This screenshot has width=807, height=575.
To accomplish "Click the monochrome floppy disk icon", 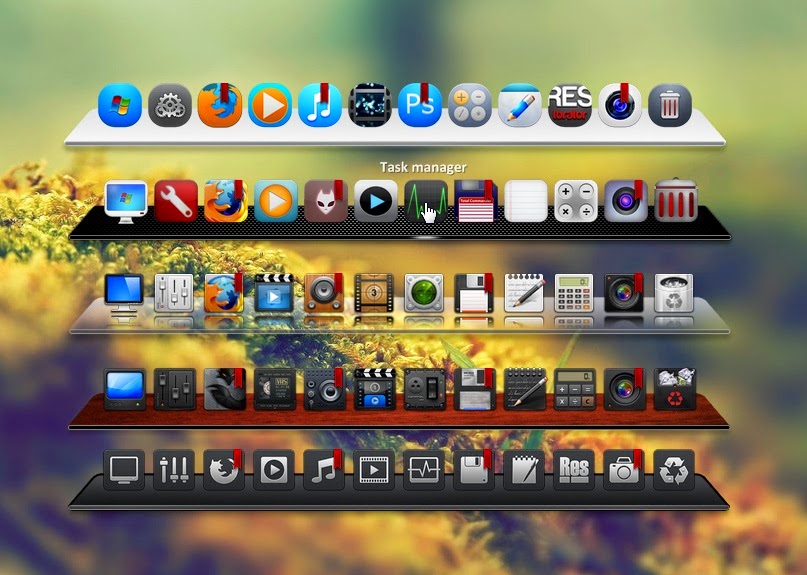I will click(474, 469).
